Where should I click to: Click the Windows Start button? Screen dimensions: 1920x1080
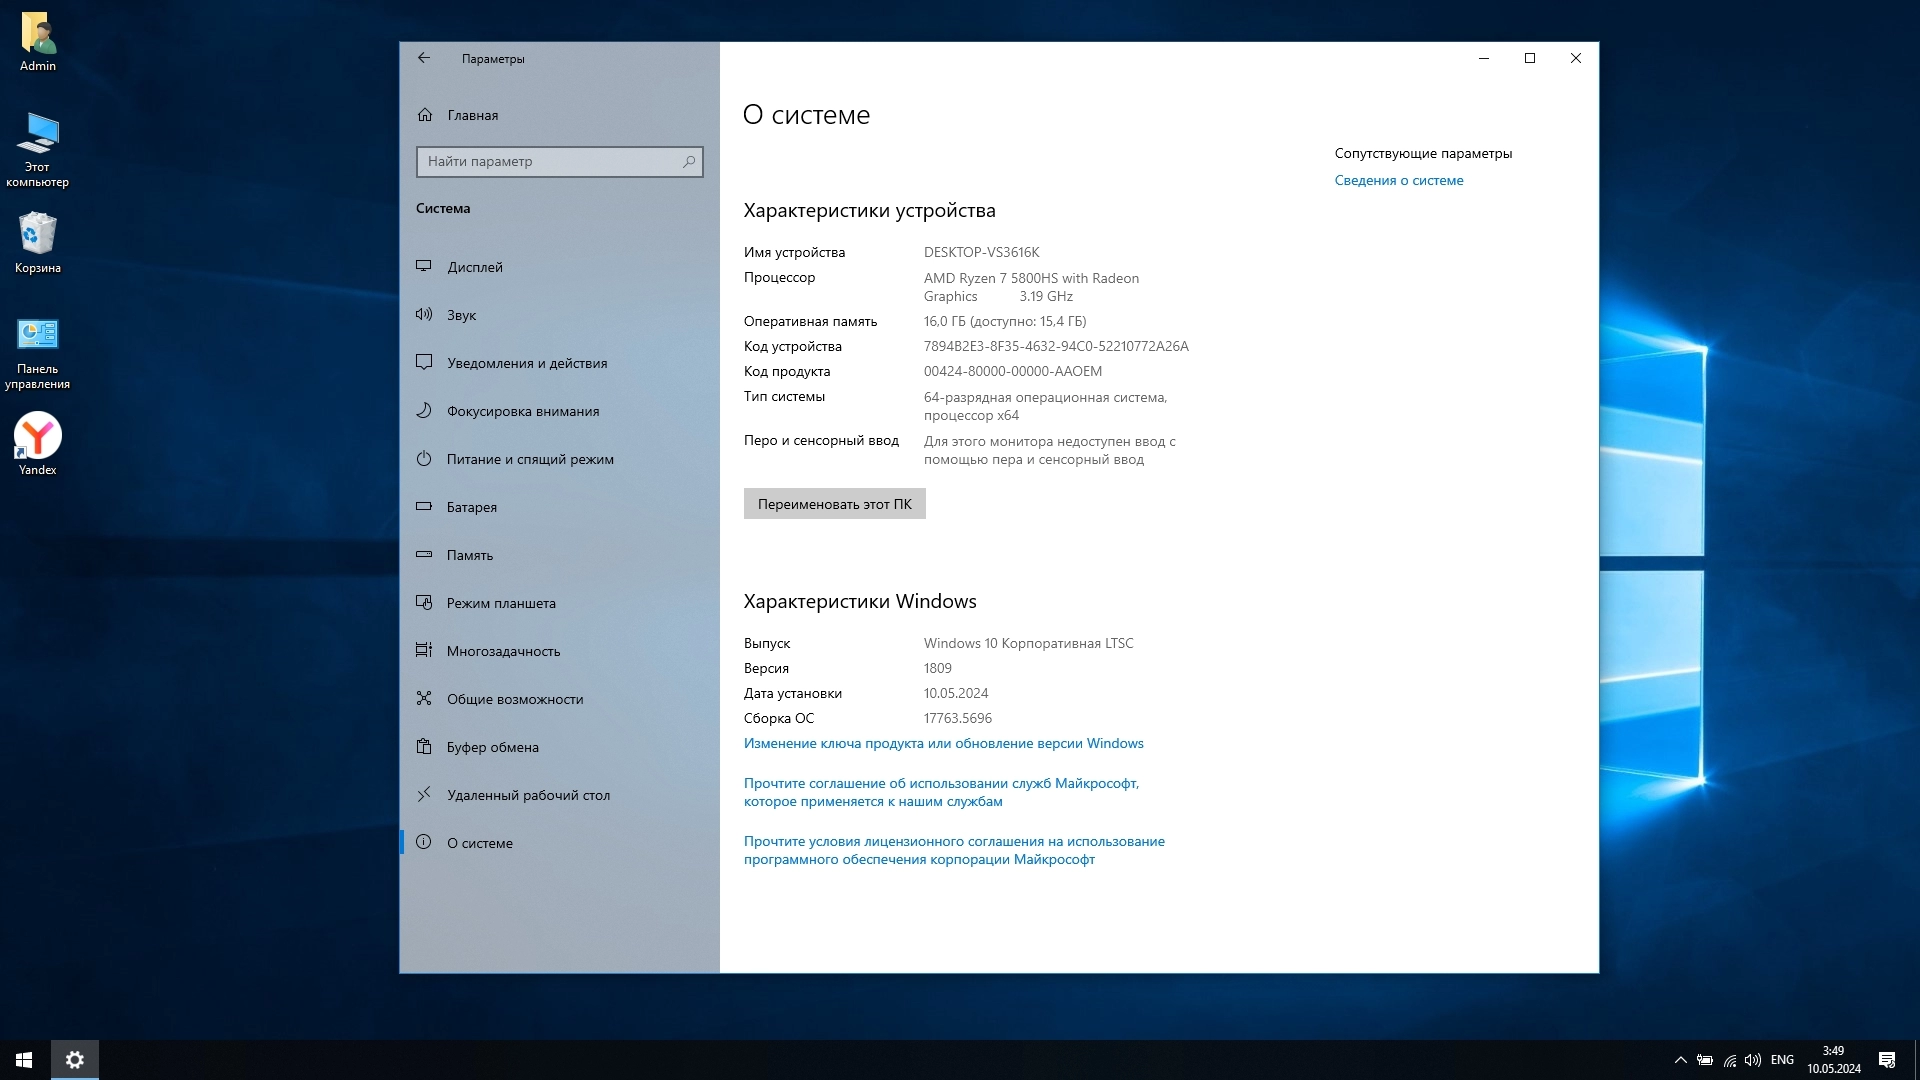[x=24, y=1060]
